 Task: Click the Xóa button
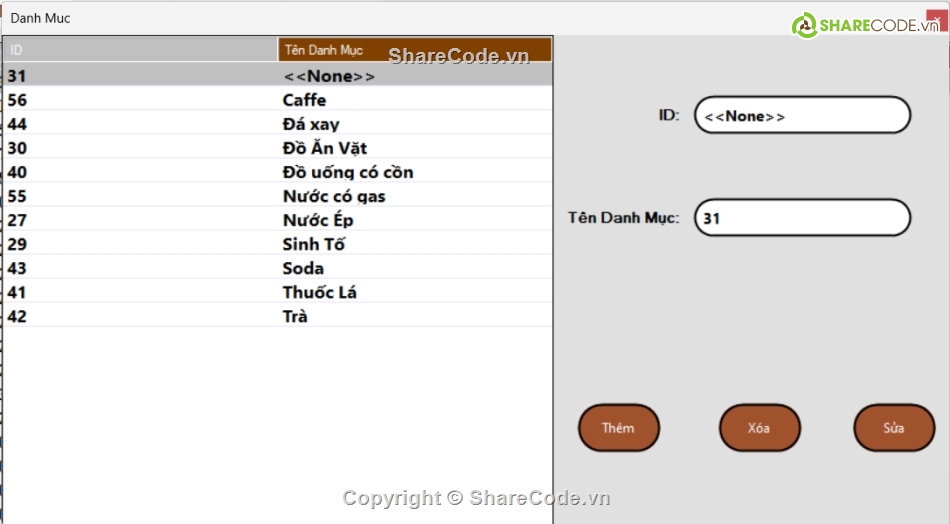click(759, 428)
